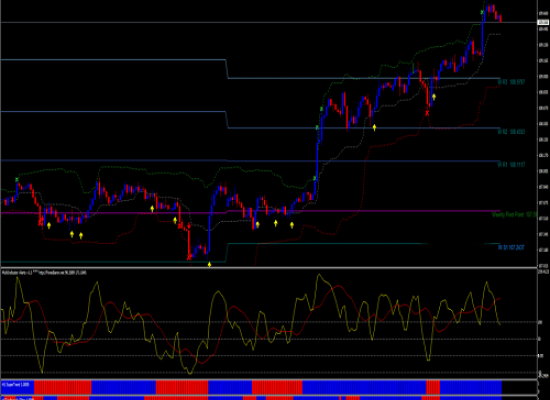
Task: Click the green X marker on the W R2 breakout candle
Action: [317, 128]
